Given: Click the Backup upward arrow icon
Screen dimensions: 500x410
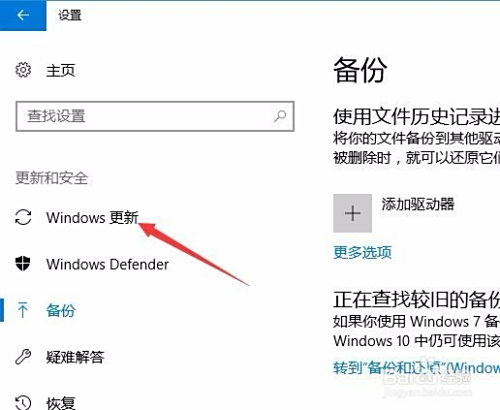Looking at the screenshot, I should 23,310.
